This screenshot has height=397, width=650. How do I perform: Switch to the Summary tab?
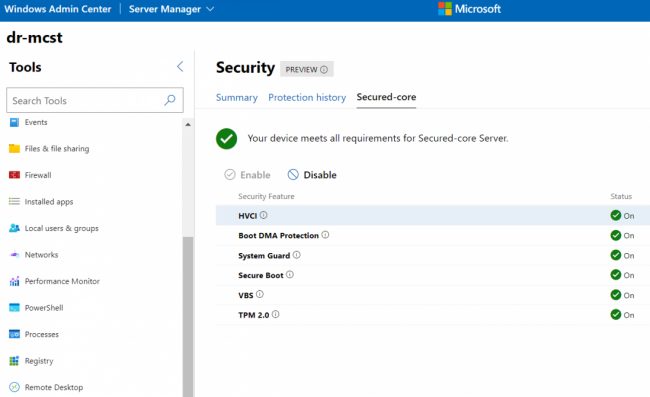237,97
